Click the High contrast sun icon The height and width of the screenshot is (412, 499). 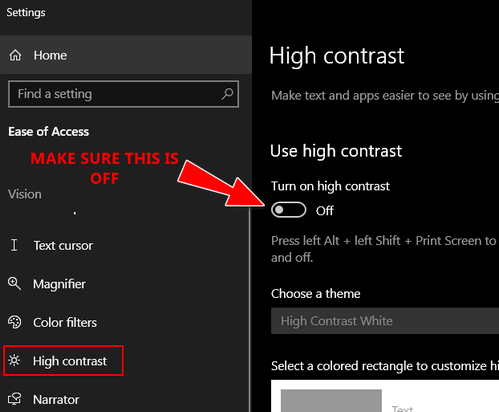coord(14,361)
